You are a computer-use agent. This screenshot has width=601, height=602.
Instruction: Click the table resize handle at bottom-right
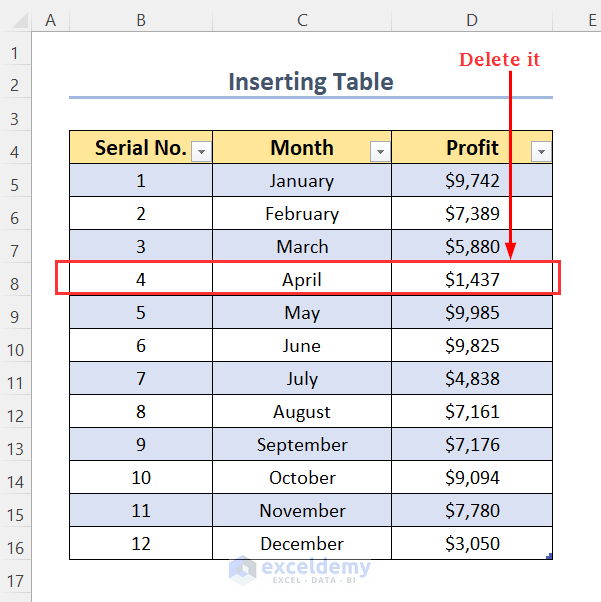[549, 557]
